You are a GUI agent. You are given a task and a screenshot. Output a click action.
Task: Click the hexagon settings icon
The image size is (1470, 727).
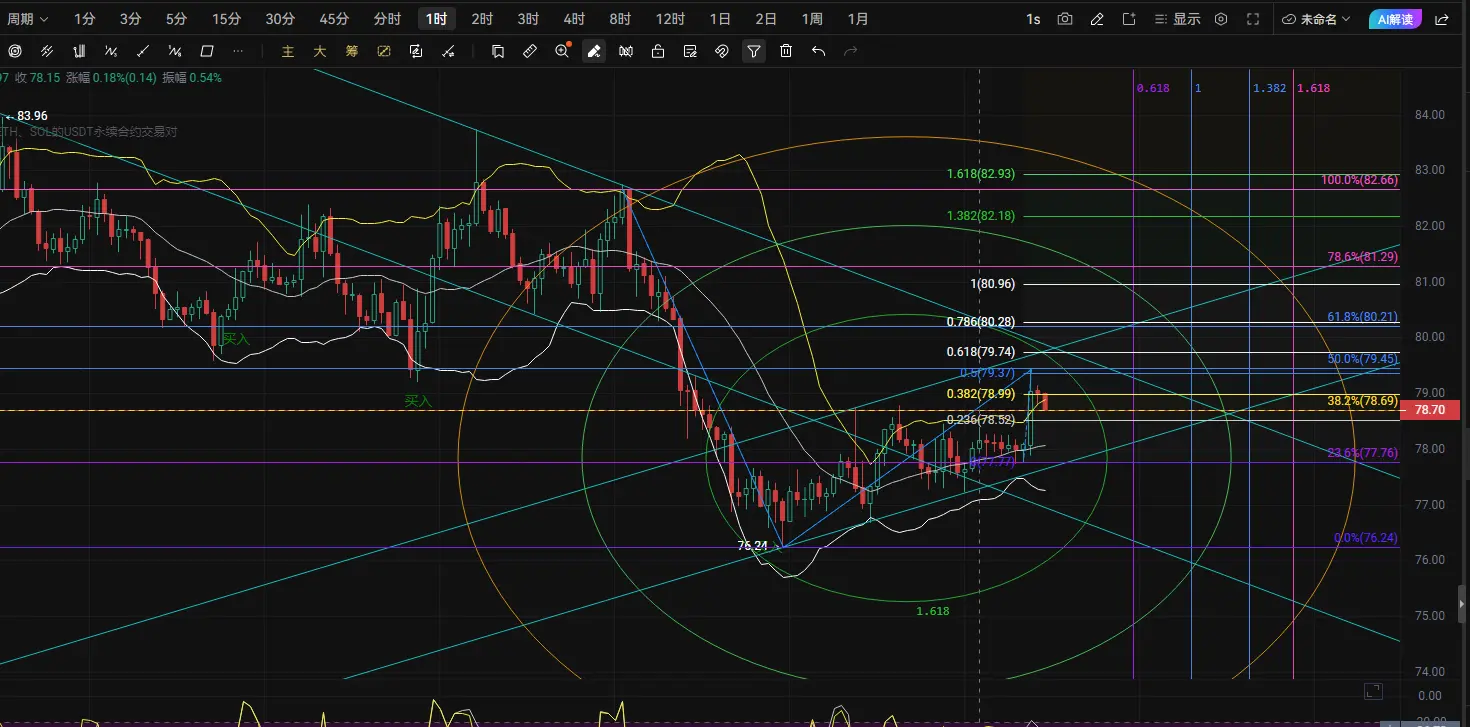[x=1221, y=19]
